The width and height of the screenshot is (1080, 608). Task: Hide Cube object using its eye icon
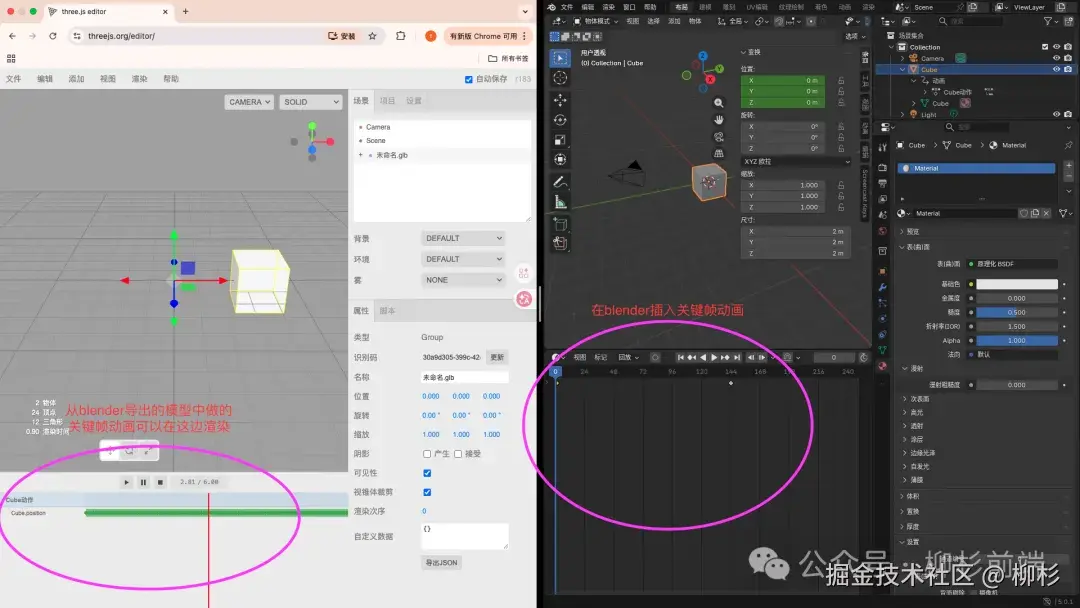1057,70
